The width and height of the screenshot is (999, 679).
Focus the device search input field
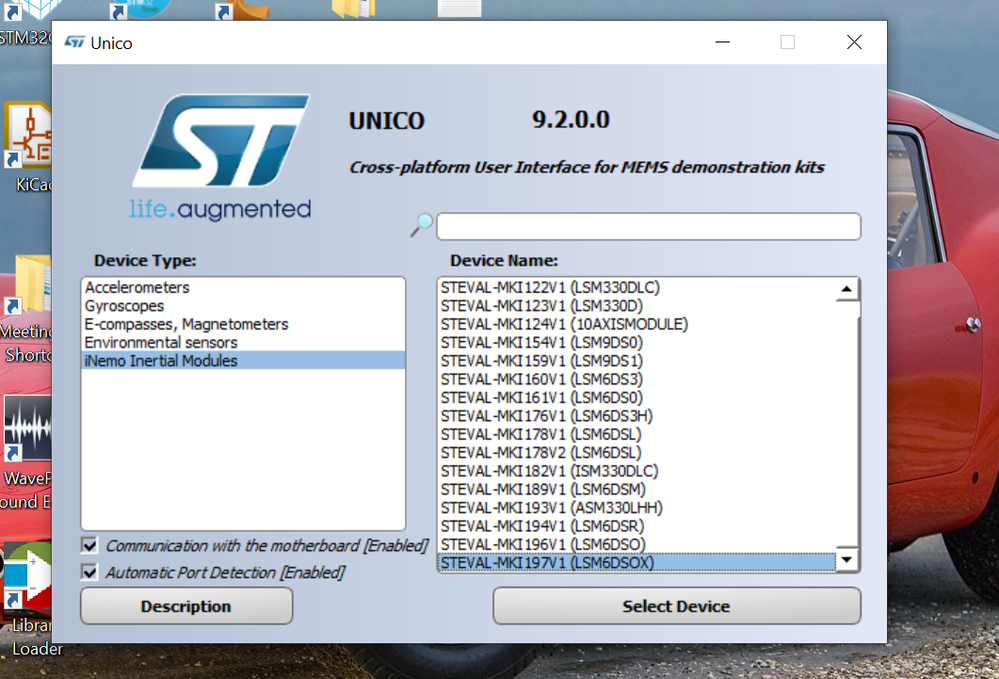point(648,226)
